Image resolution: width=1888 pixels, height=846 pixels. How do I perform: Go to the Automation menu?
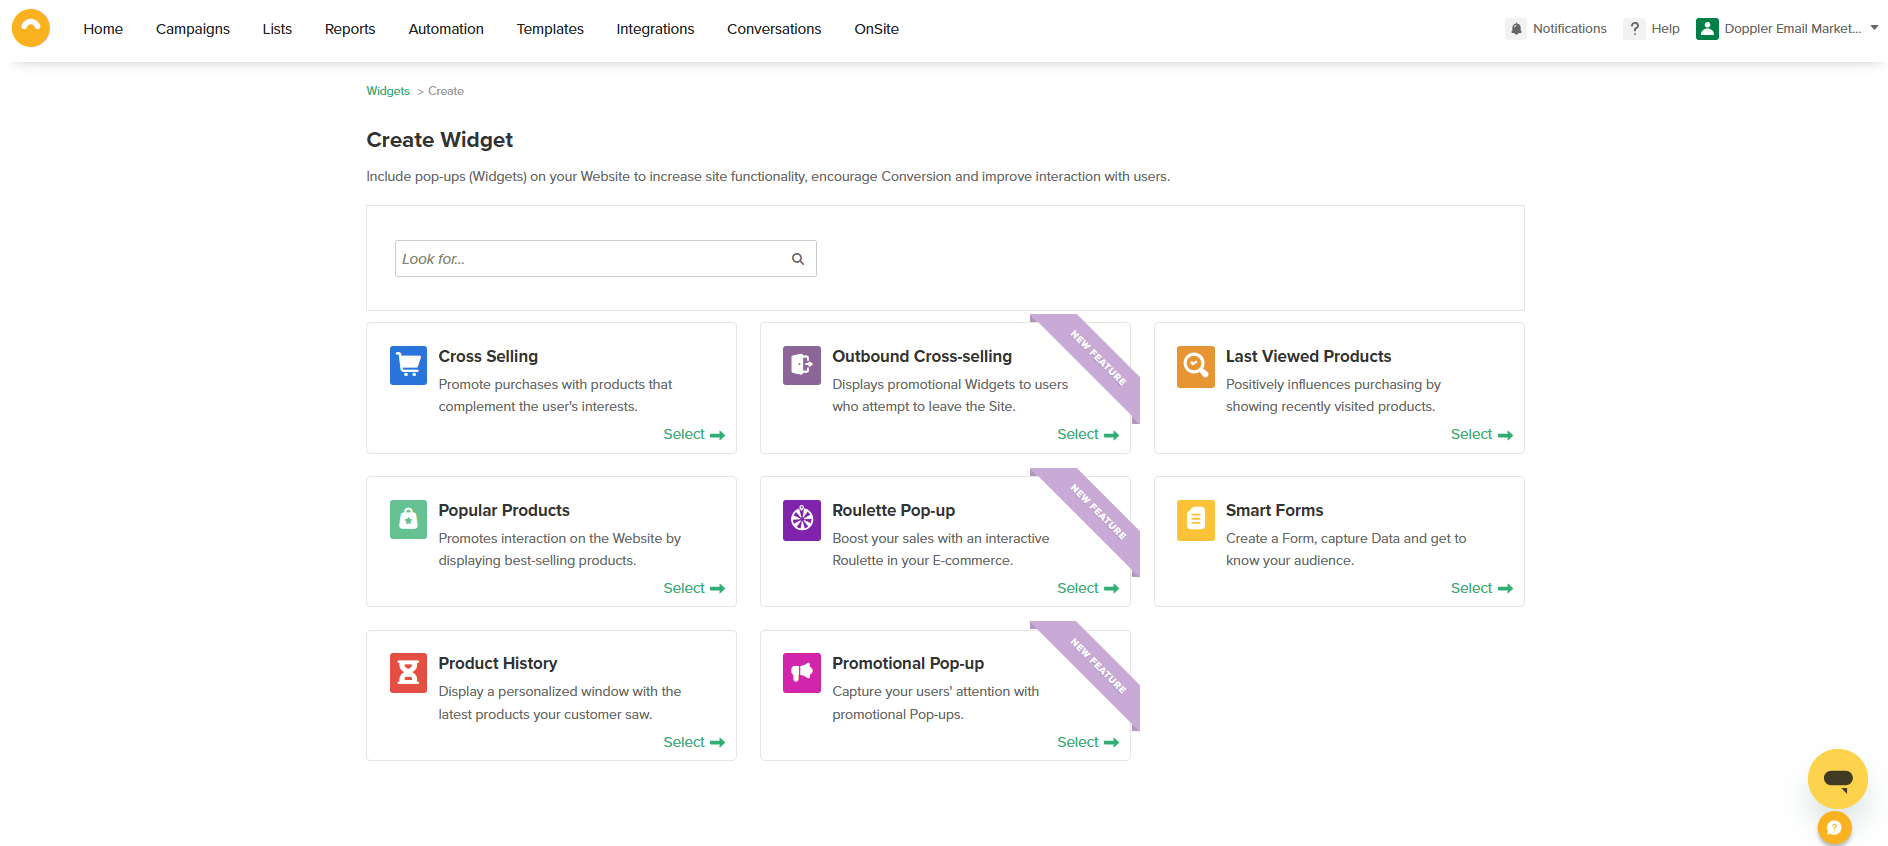pos(445,29)
